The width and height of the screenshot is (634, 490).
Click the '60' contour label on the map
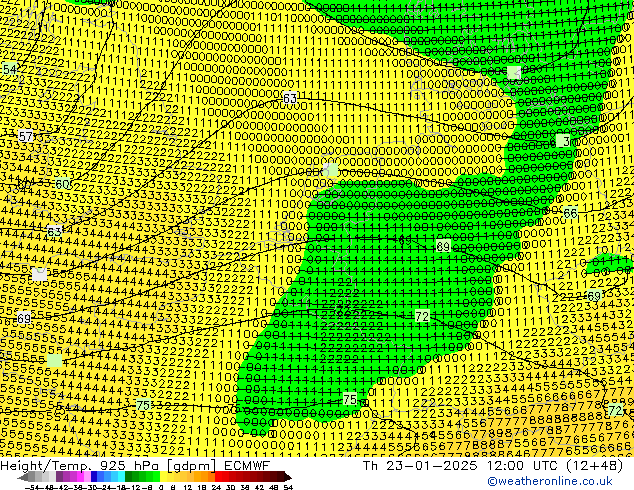(62, 184)
